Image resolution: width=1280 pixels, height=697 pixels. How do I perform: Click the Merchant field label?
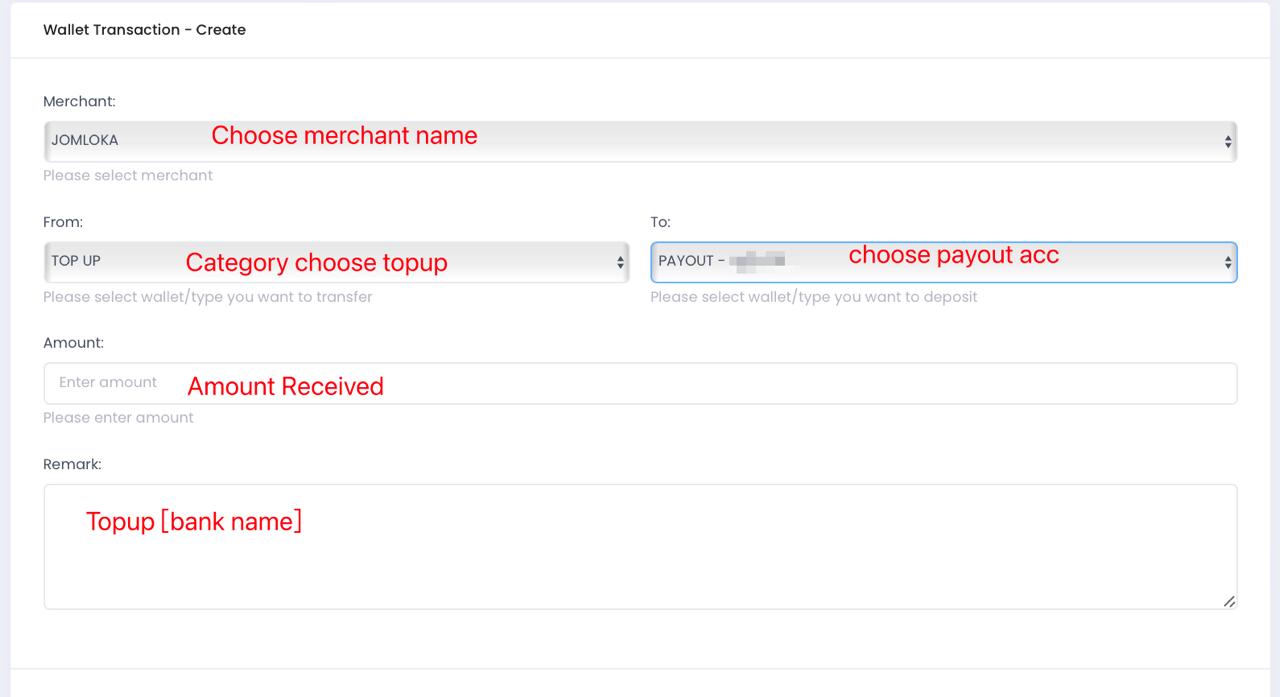click(x=79, y=101)
